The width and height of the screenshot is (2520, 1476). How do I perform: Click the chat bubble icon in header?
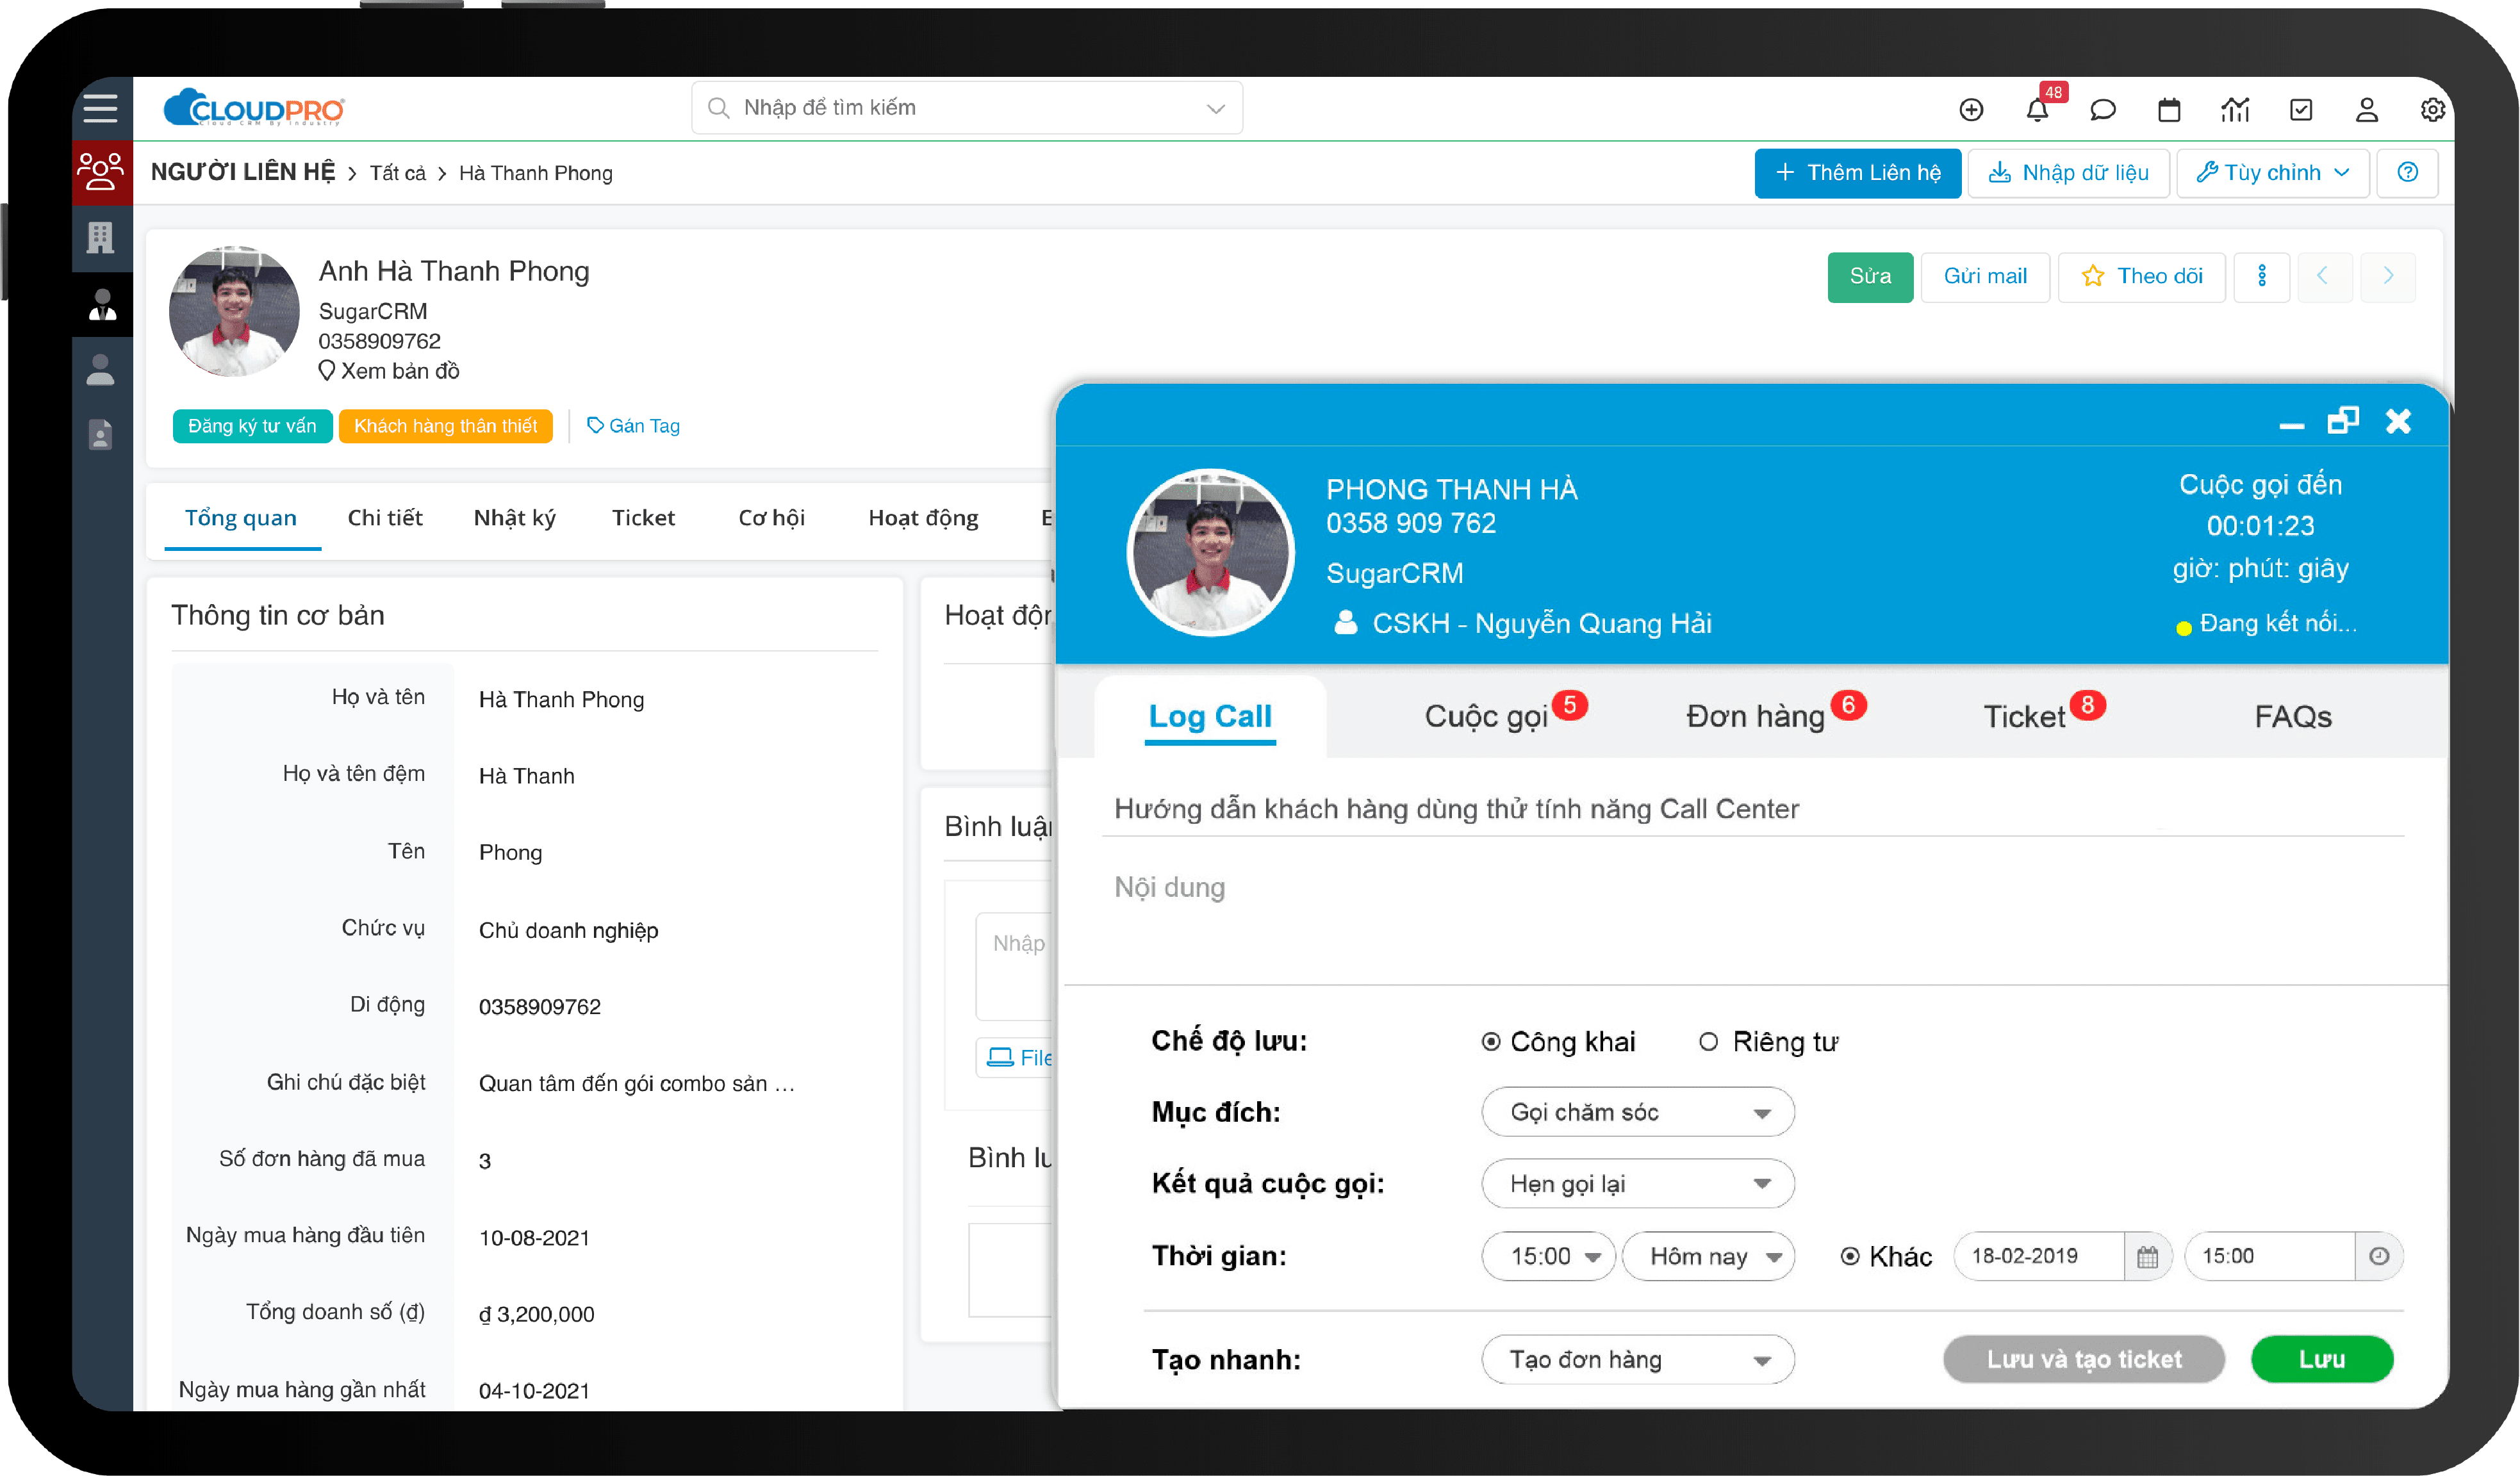(x=2103, y=109)
